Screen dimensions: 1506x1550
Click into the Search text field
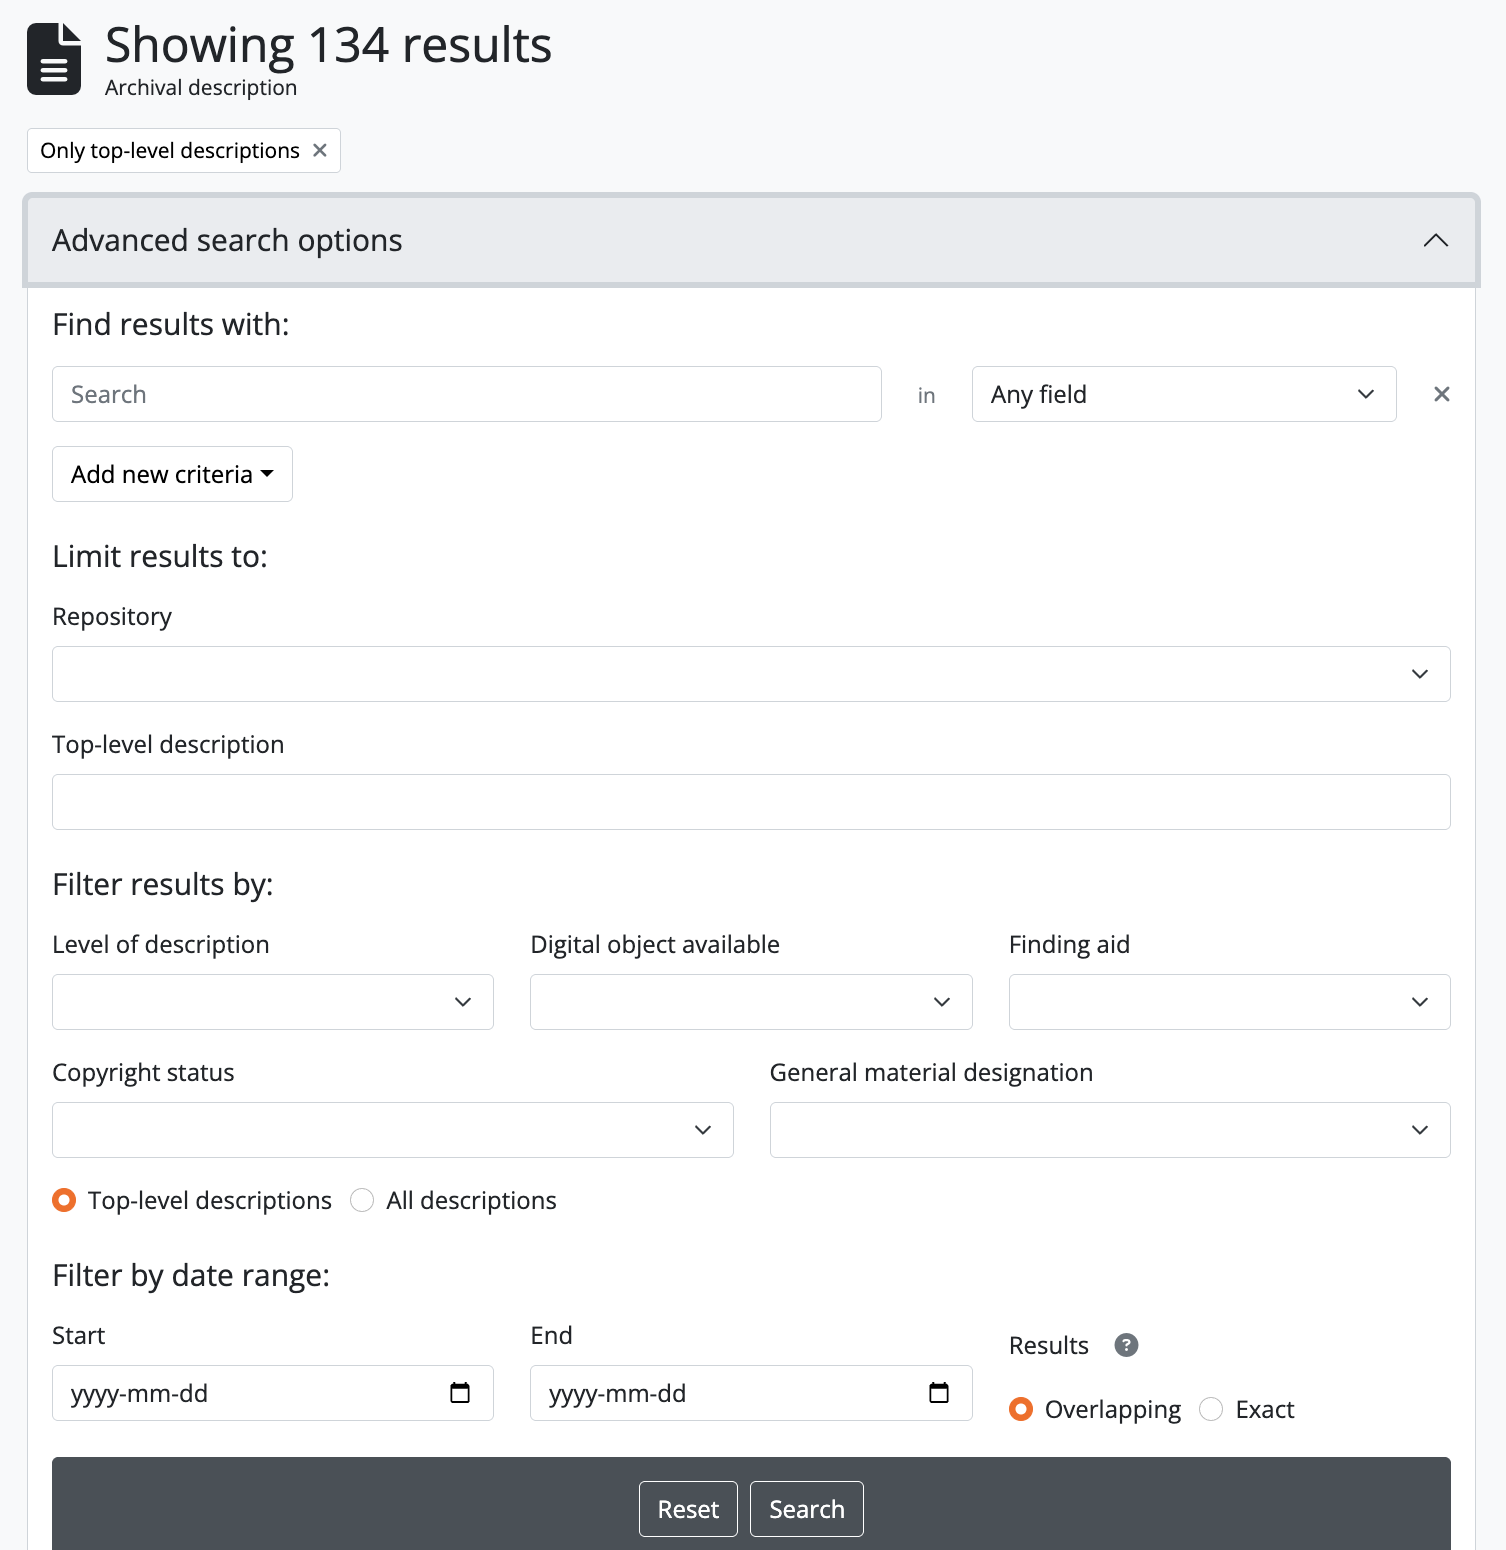point(466,394)
